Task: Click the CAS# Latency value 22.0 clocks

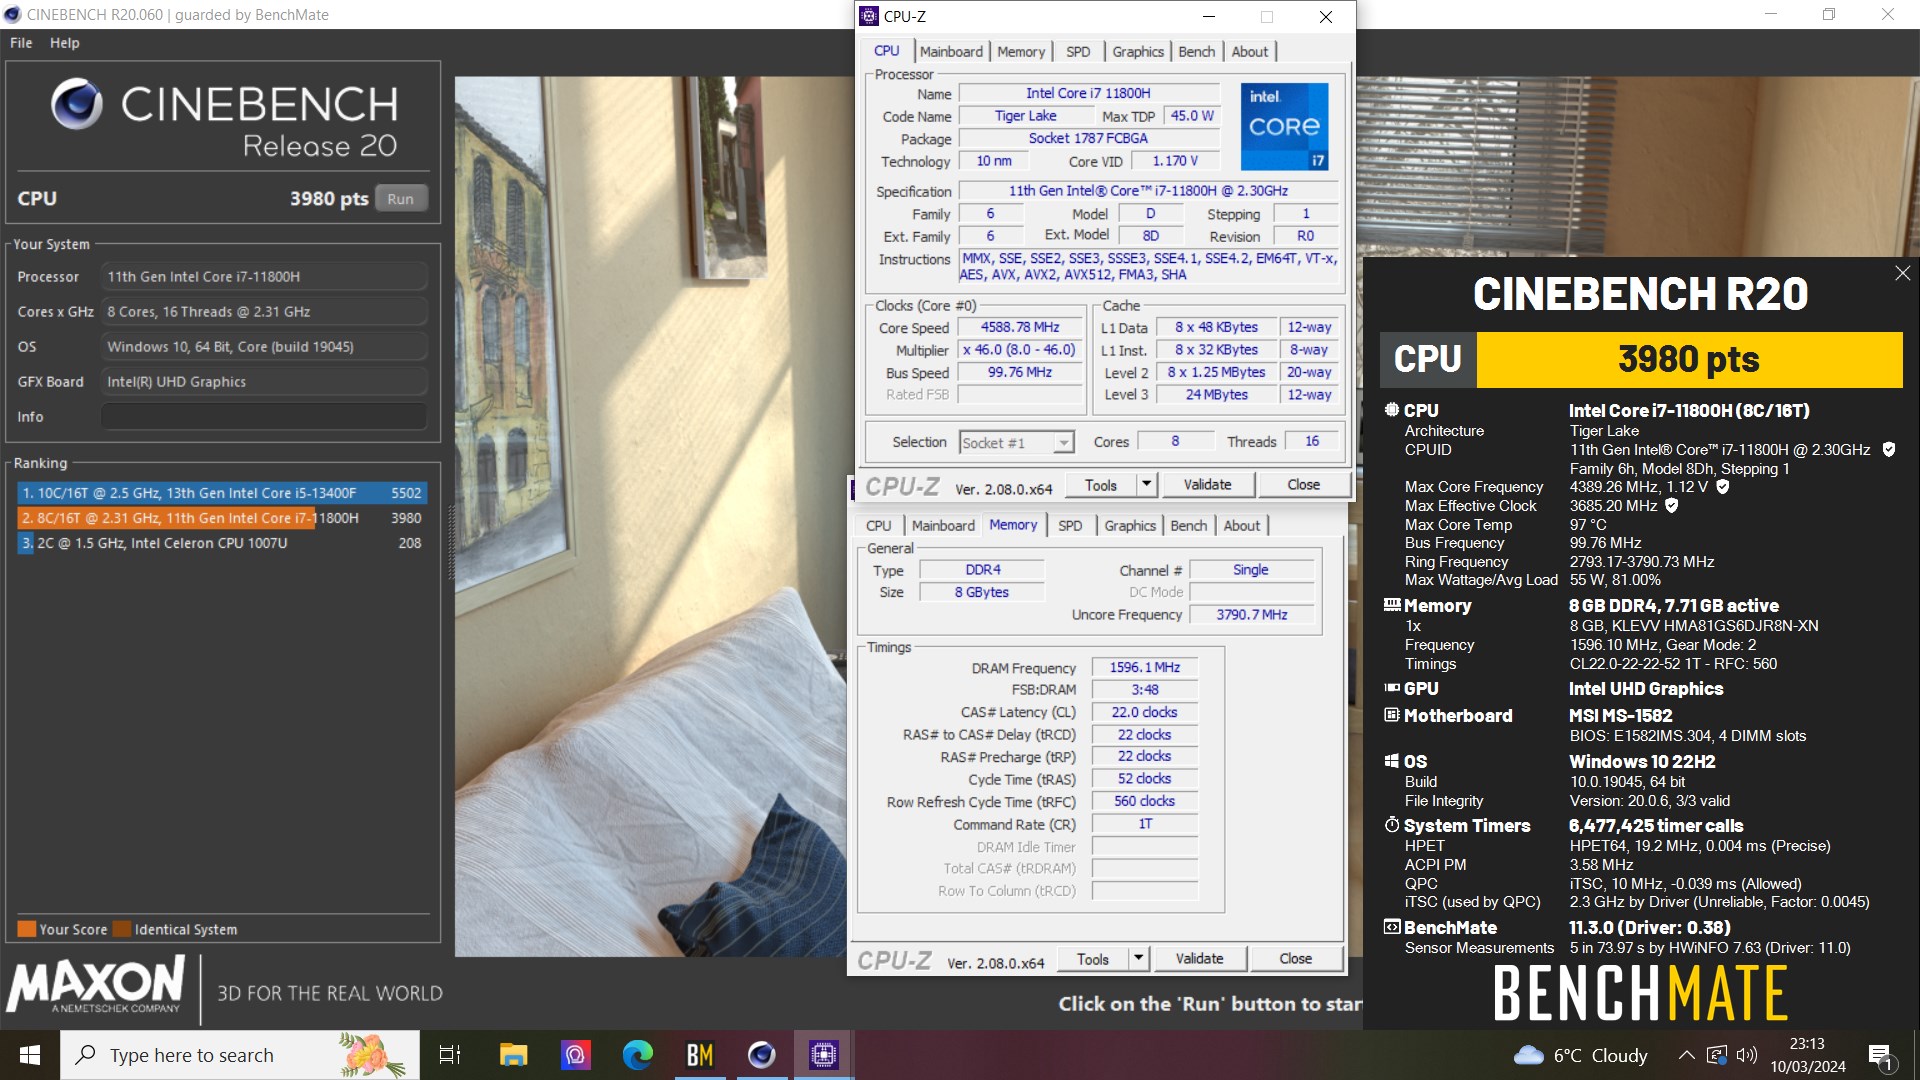Action: point(1145,713)
